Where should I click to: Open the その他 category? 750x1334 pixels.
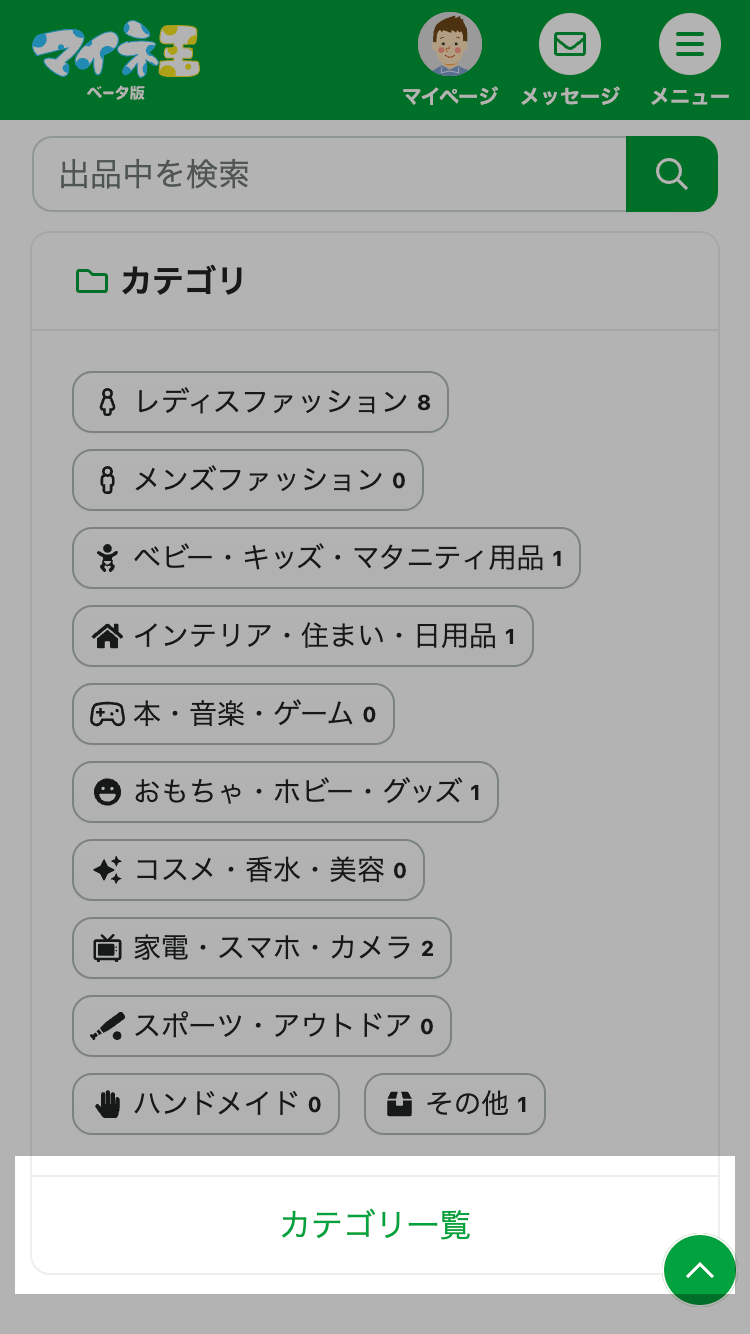(455, 1104)
